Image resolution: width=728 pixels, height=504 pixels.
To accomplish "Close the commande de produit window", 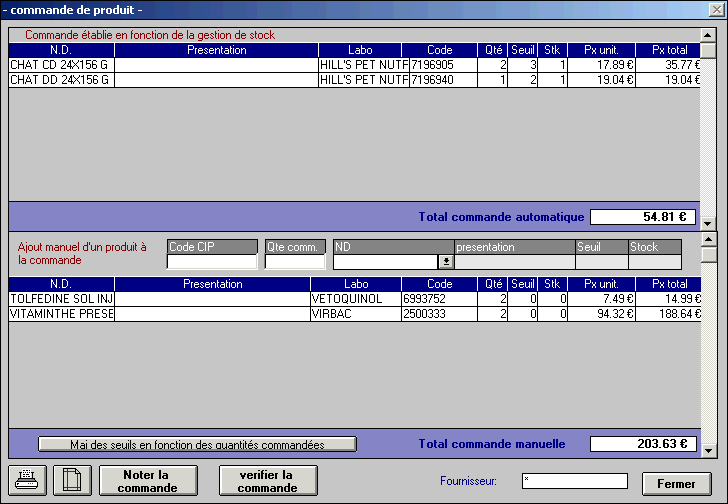I will (716, 9).
